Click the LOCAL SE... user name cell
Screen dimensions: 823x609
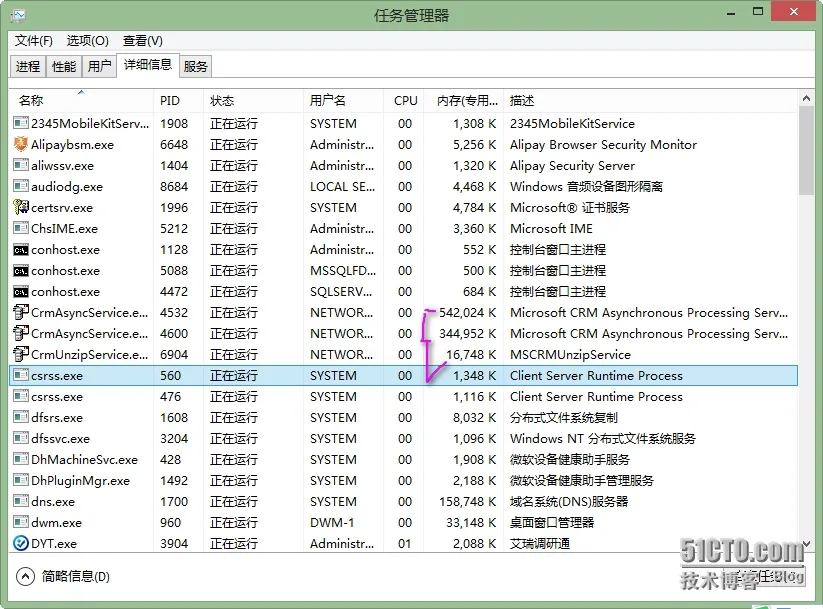(x=342, y=186)
